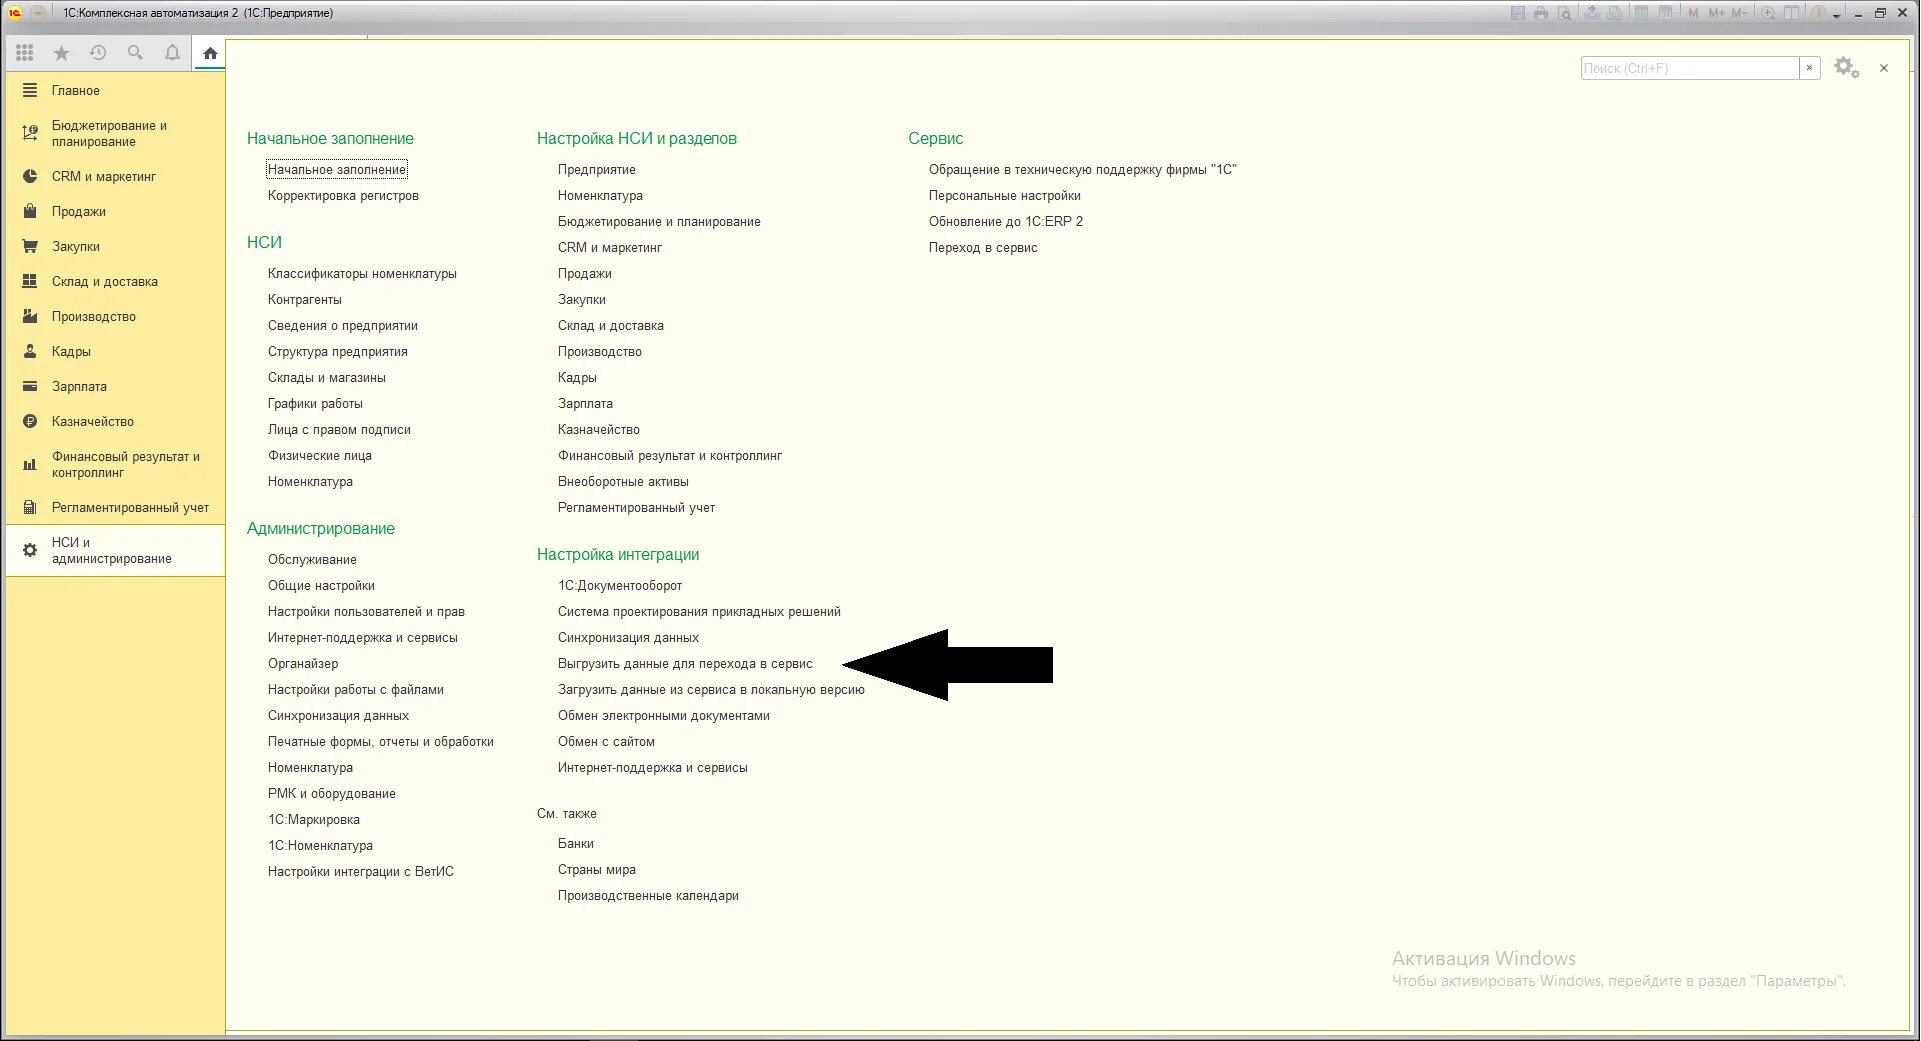Click the M- memory subtract button
This screenshot has width=1921, height=1041.
pos(1740,13)
